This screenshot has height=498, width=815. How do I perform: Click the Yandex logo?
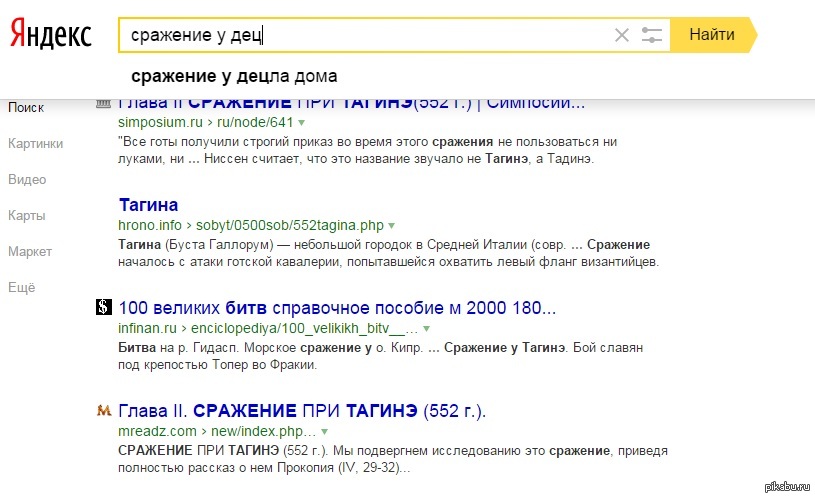51,34
